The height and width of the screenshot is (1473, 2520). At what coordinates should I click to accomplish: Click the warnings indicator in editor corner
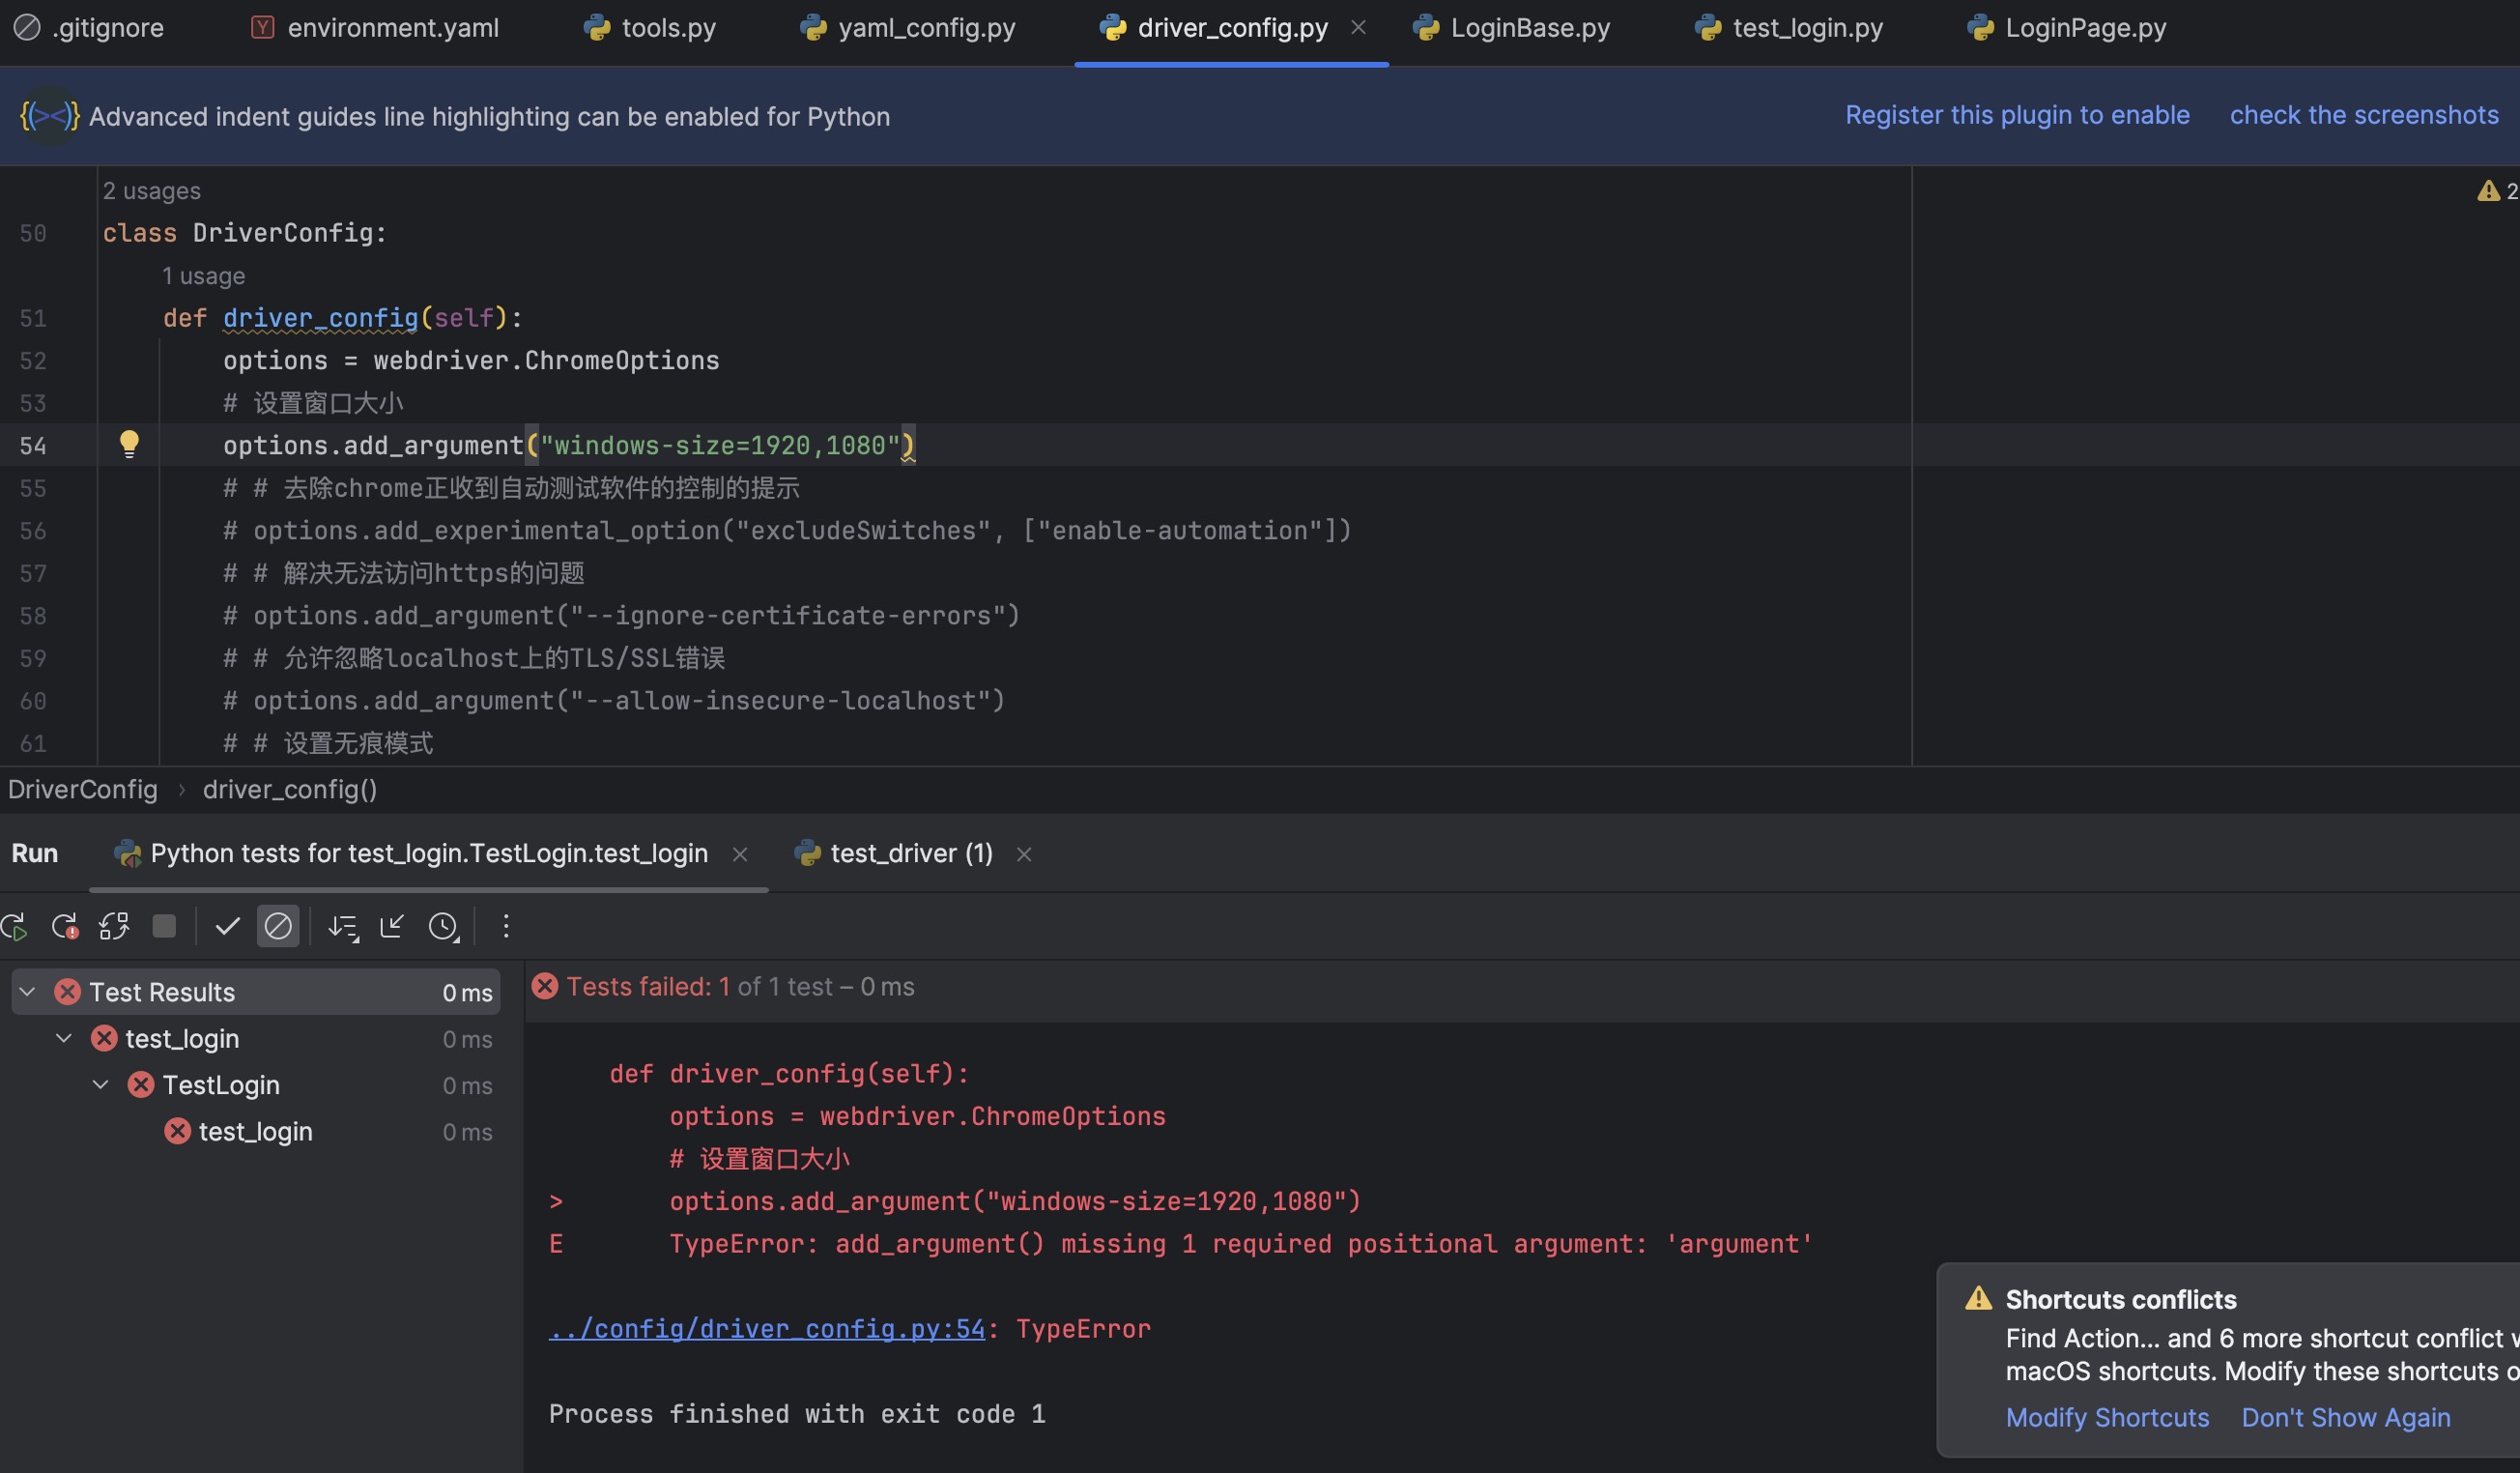point(2497,190)
